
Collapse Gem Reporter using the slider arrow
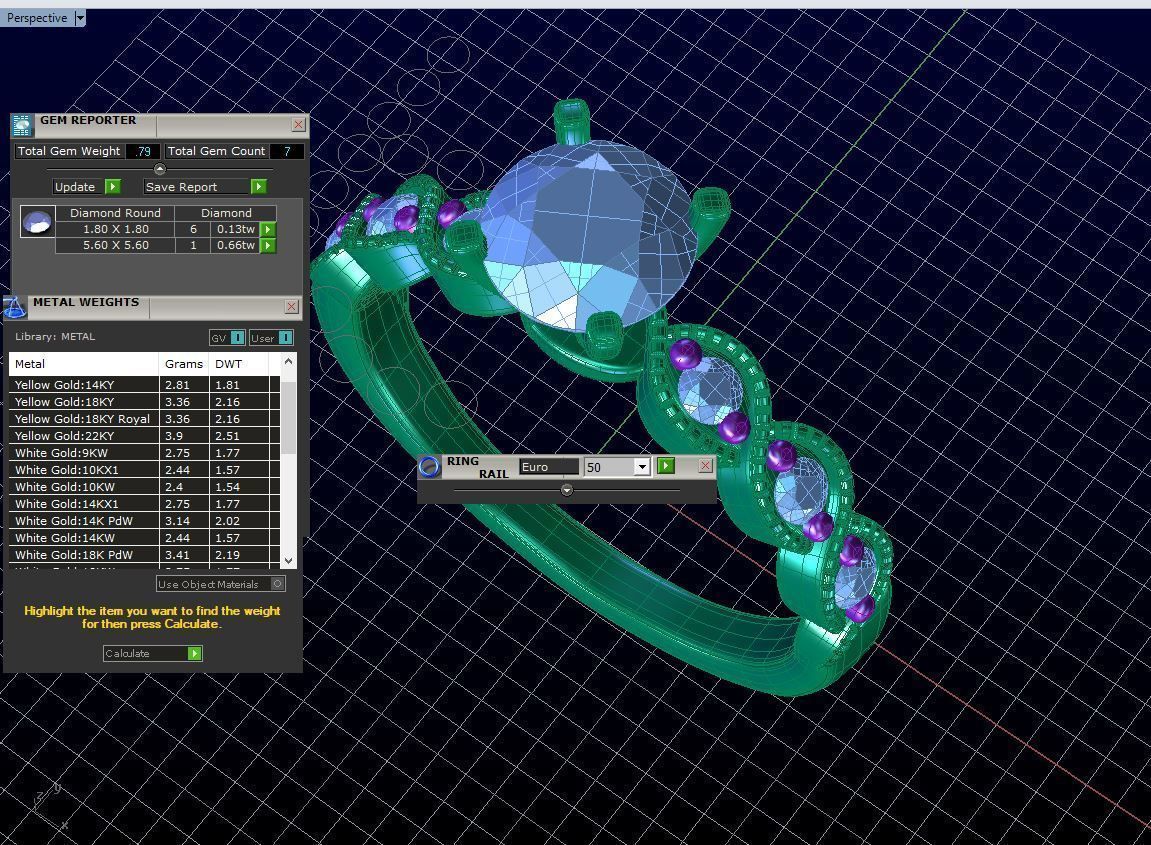coord(159,169)
